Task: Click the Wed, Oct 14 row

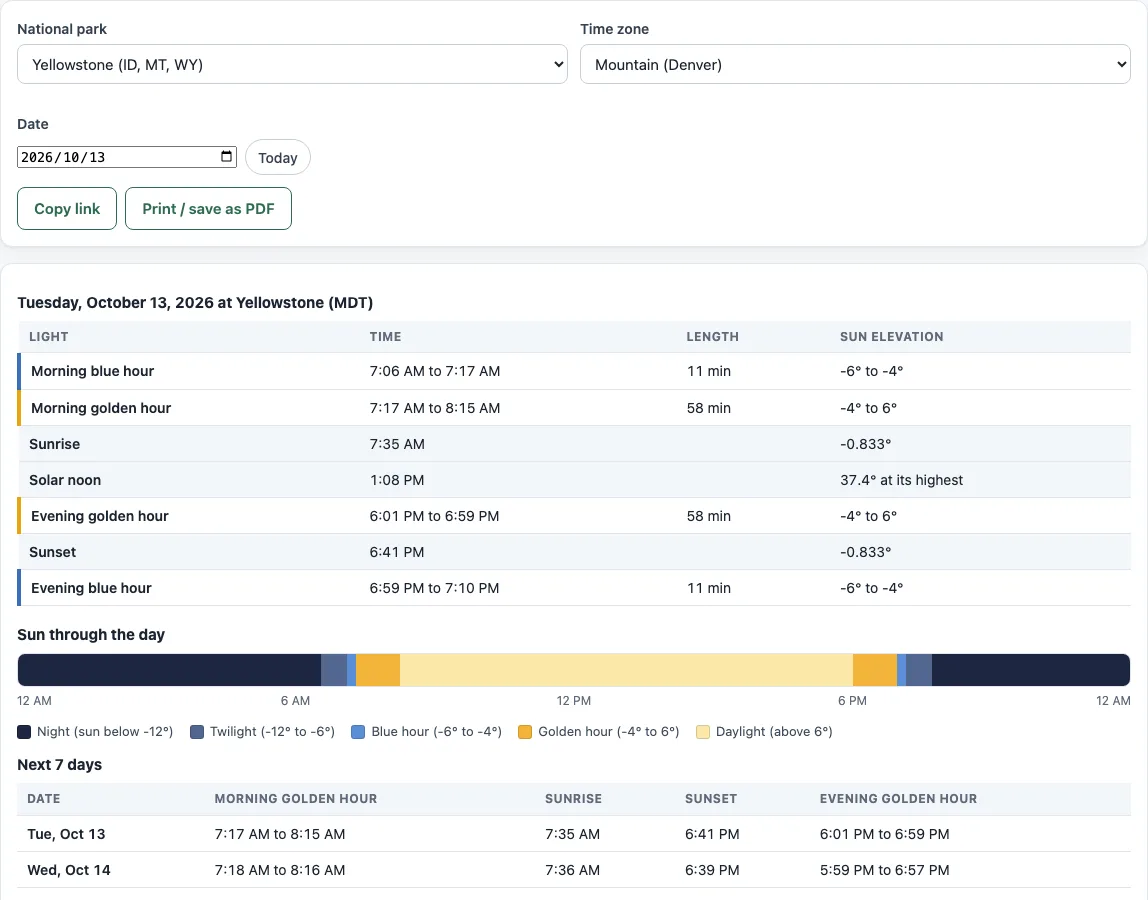Action: (574, 870)
